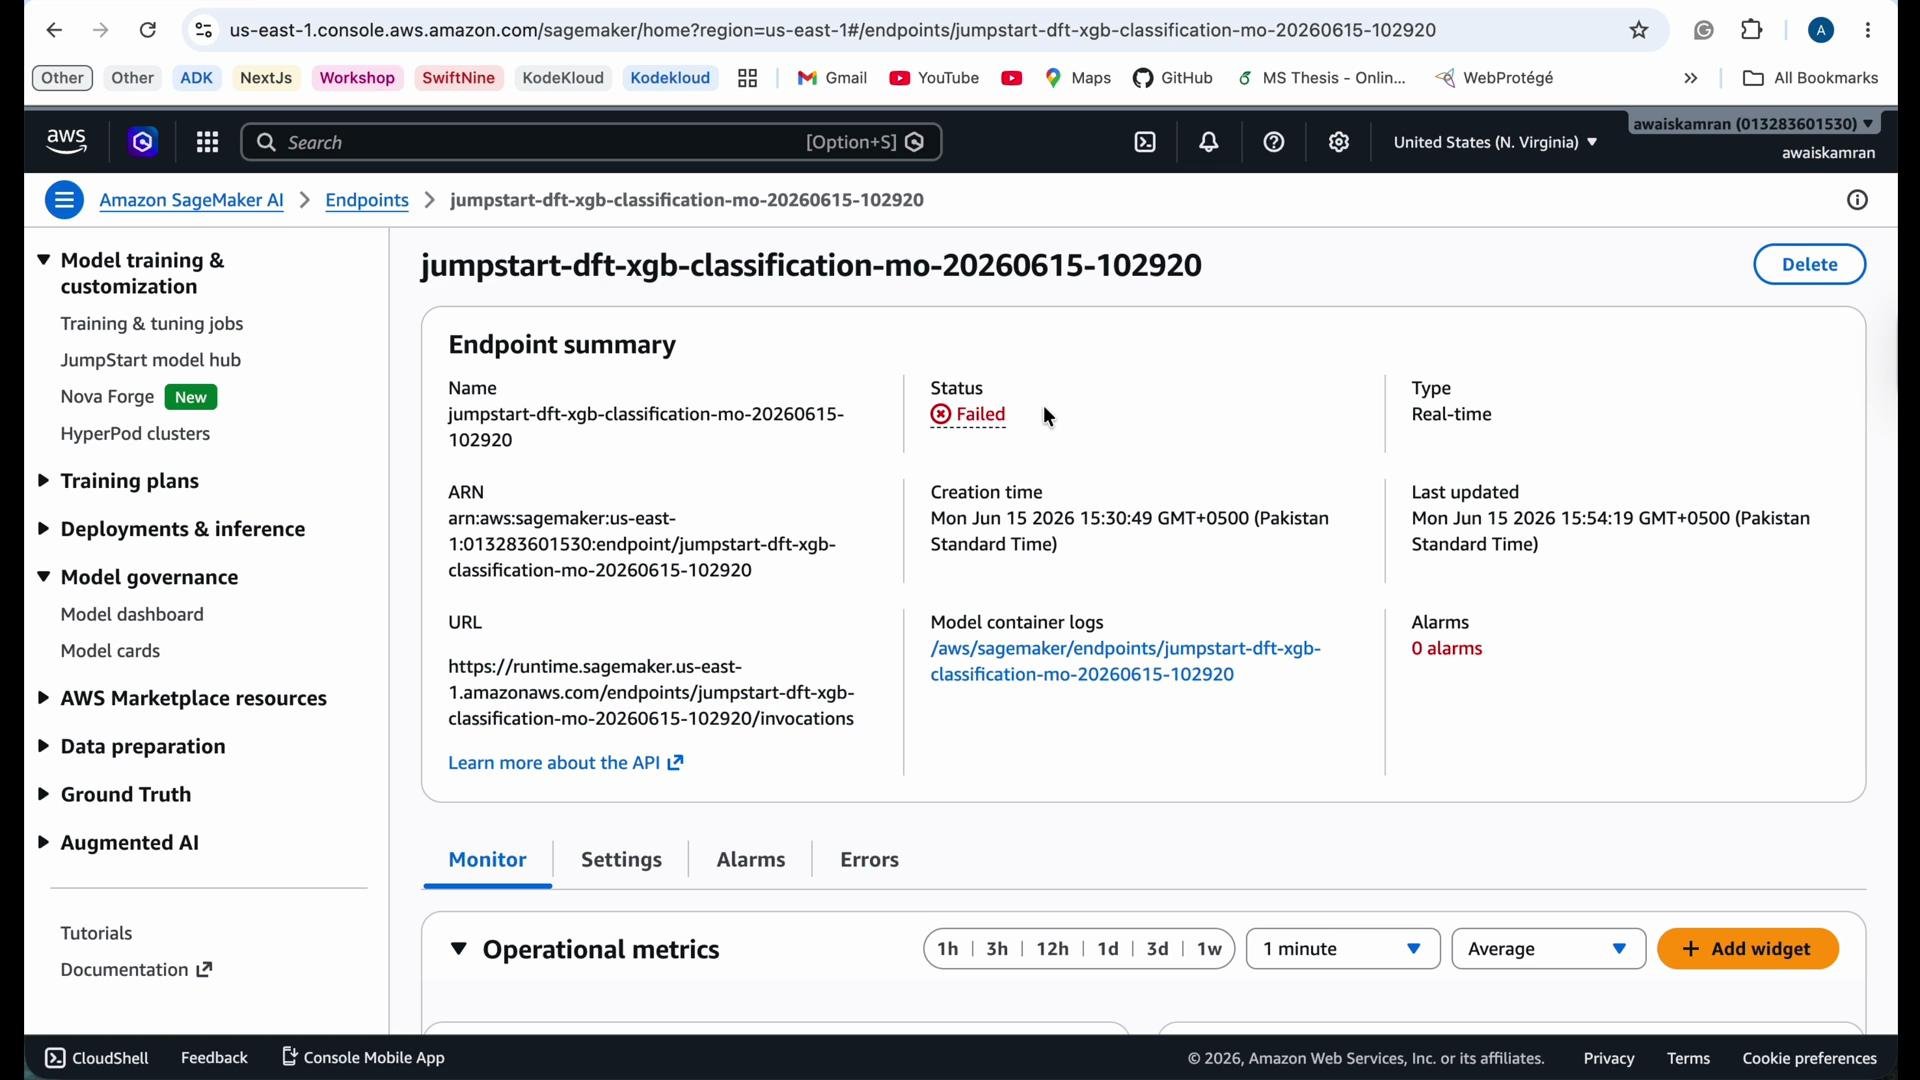Open the 0 alarms link

(1446, 649)
